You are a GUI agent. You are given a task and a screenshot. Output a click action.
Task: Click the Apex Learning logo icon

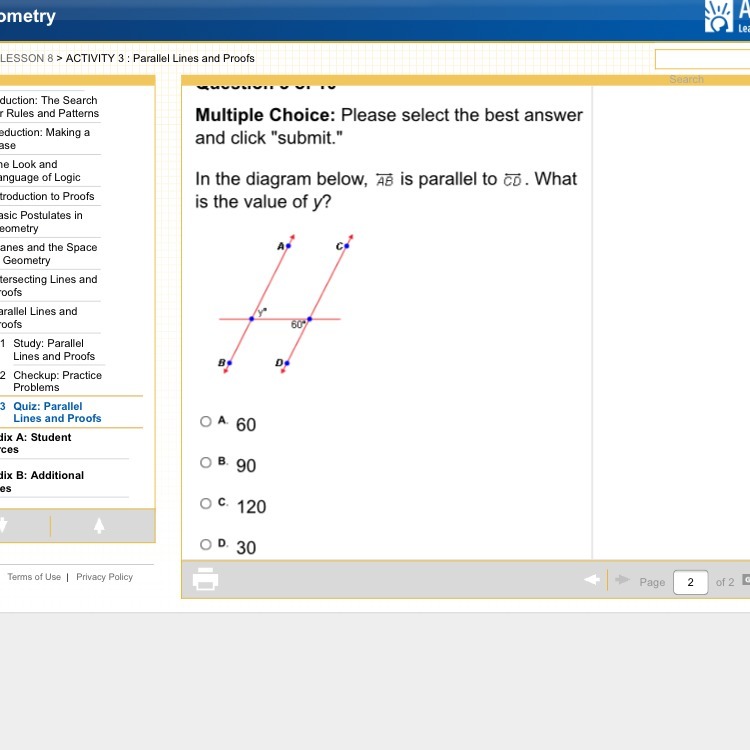718,16
